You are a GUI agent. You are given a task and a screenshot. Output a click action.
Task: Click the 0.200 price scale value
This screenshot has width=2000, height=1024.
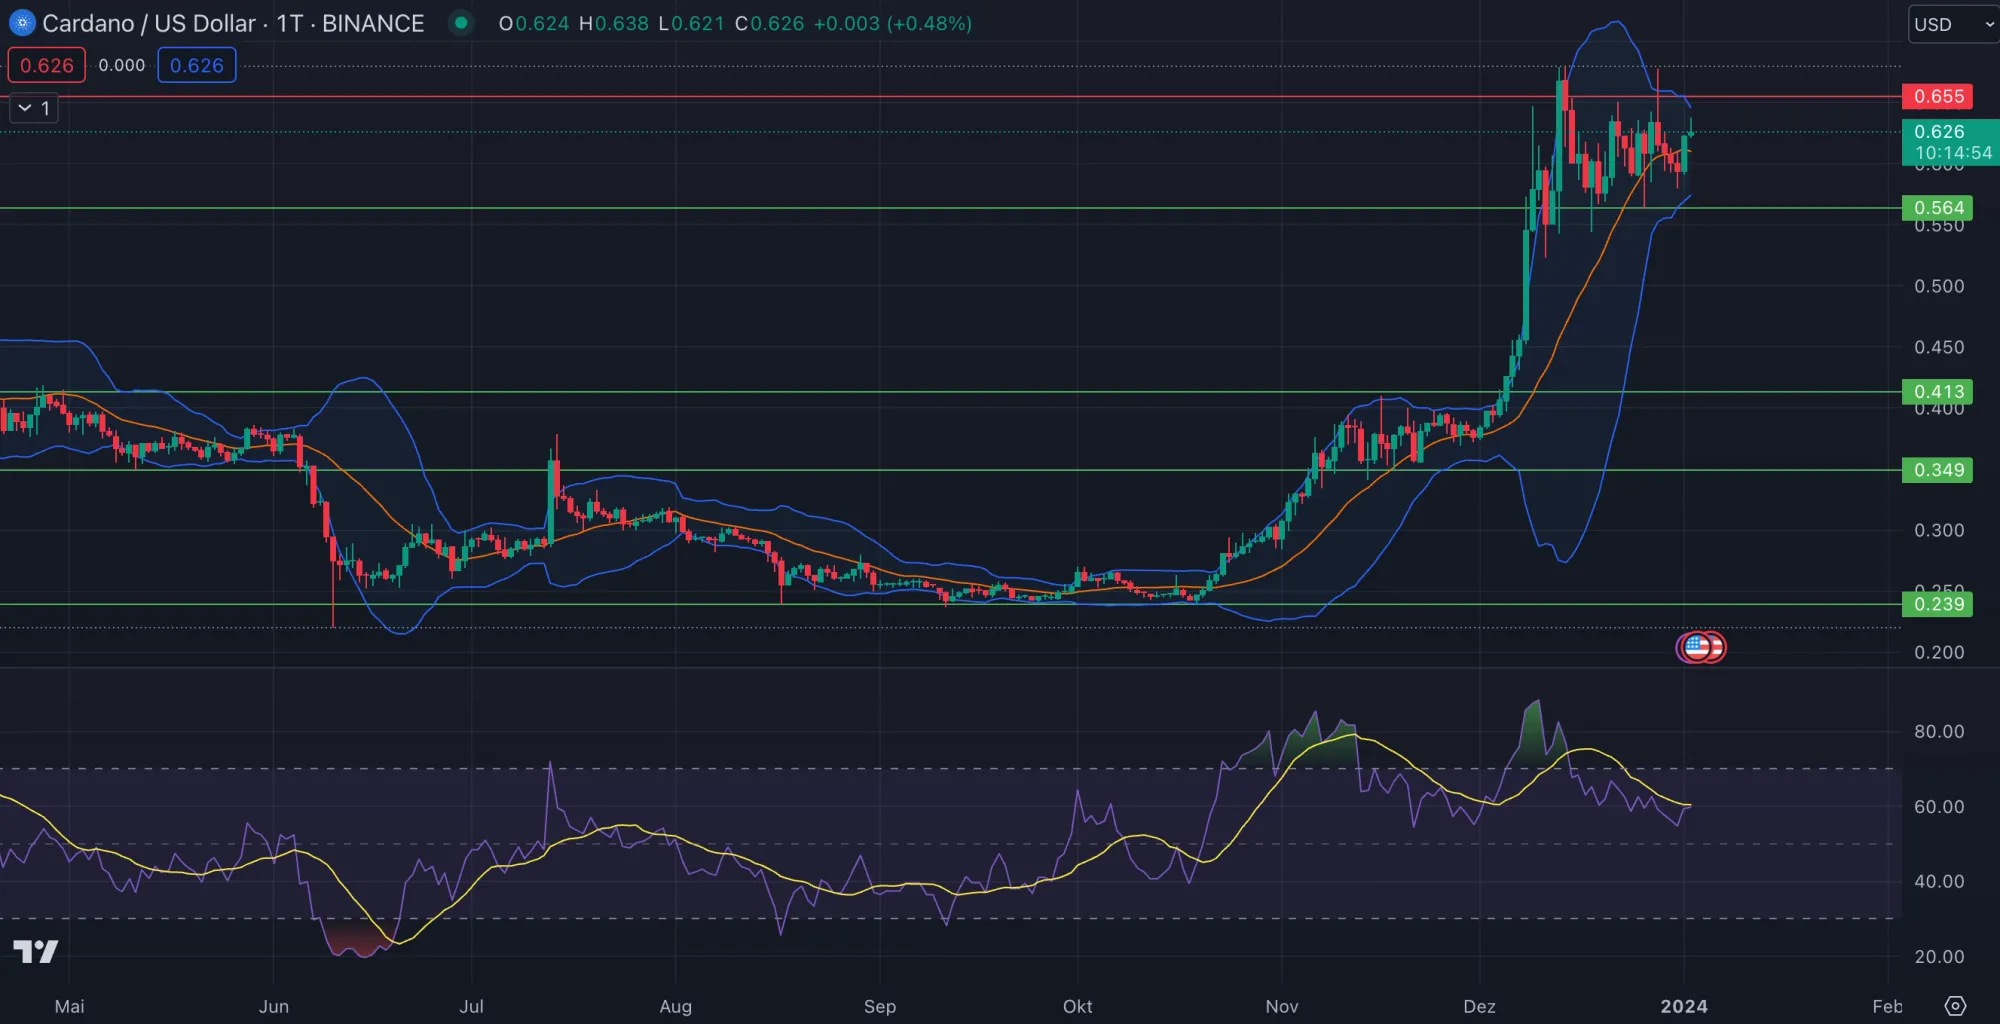[1939, 653]
